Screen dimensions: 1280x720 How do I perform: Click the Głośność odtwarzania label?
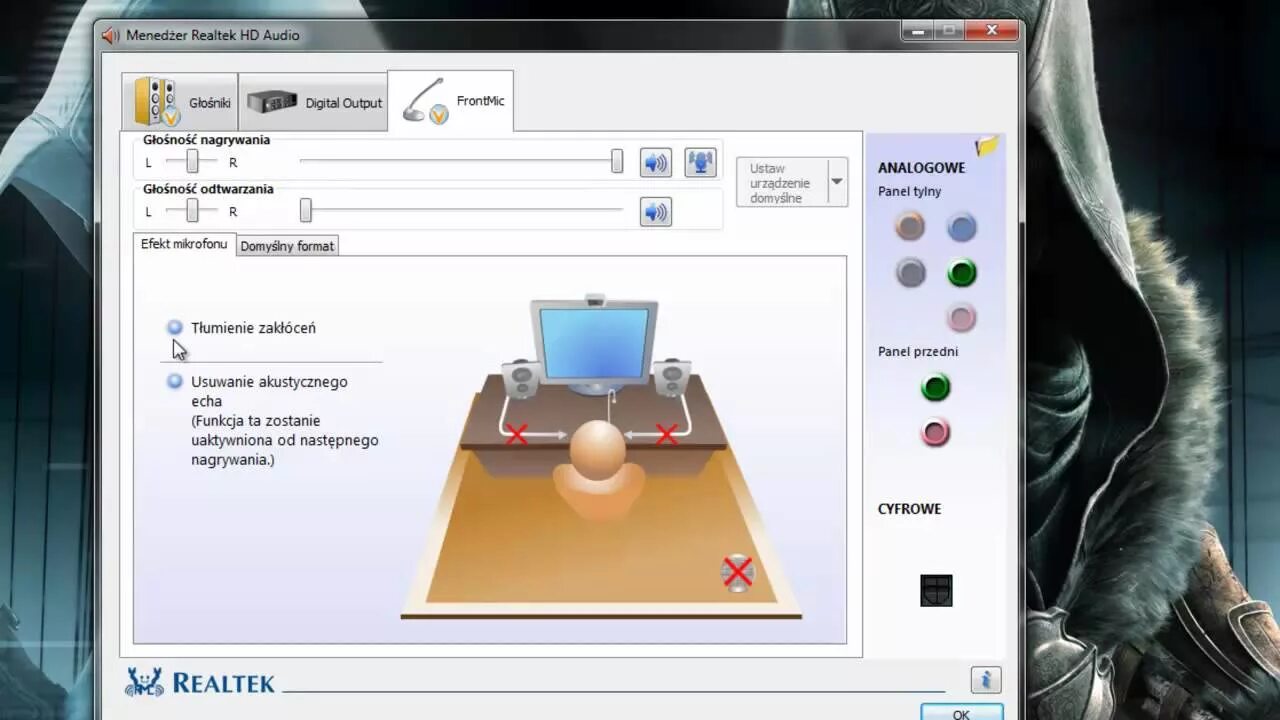tap(208, 189)
